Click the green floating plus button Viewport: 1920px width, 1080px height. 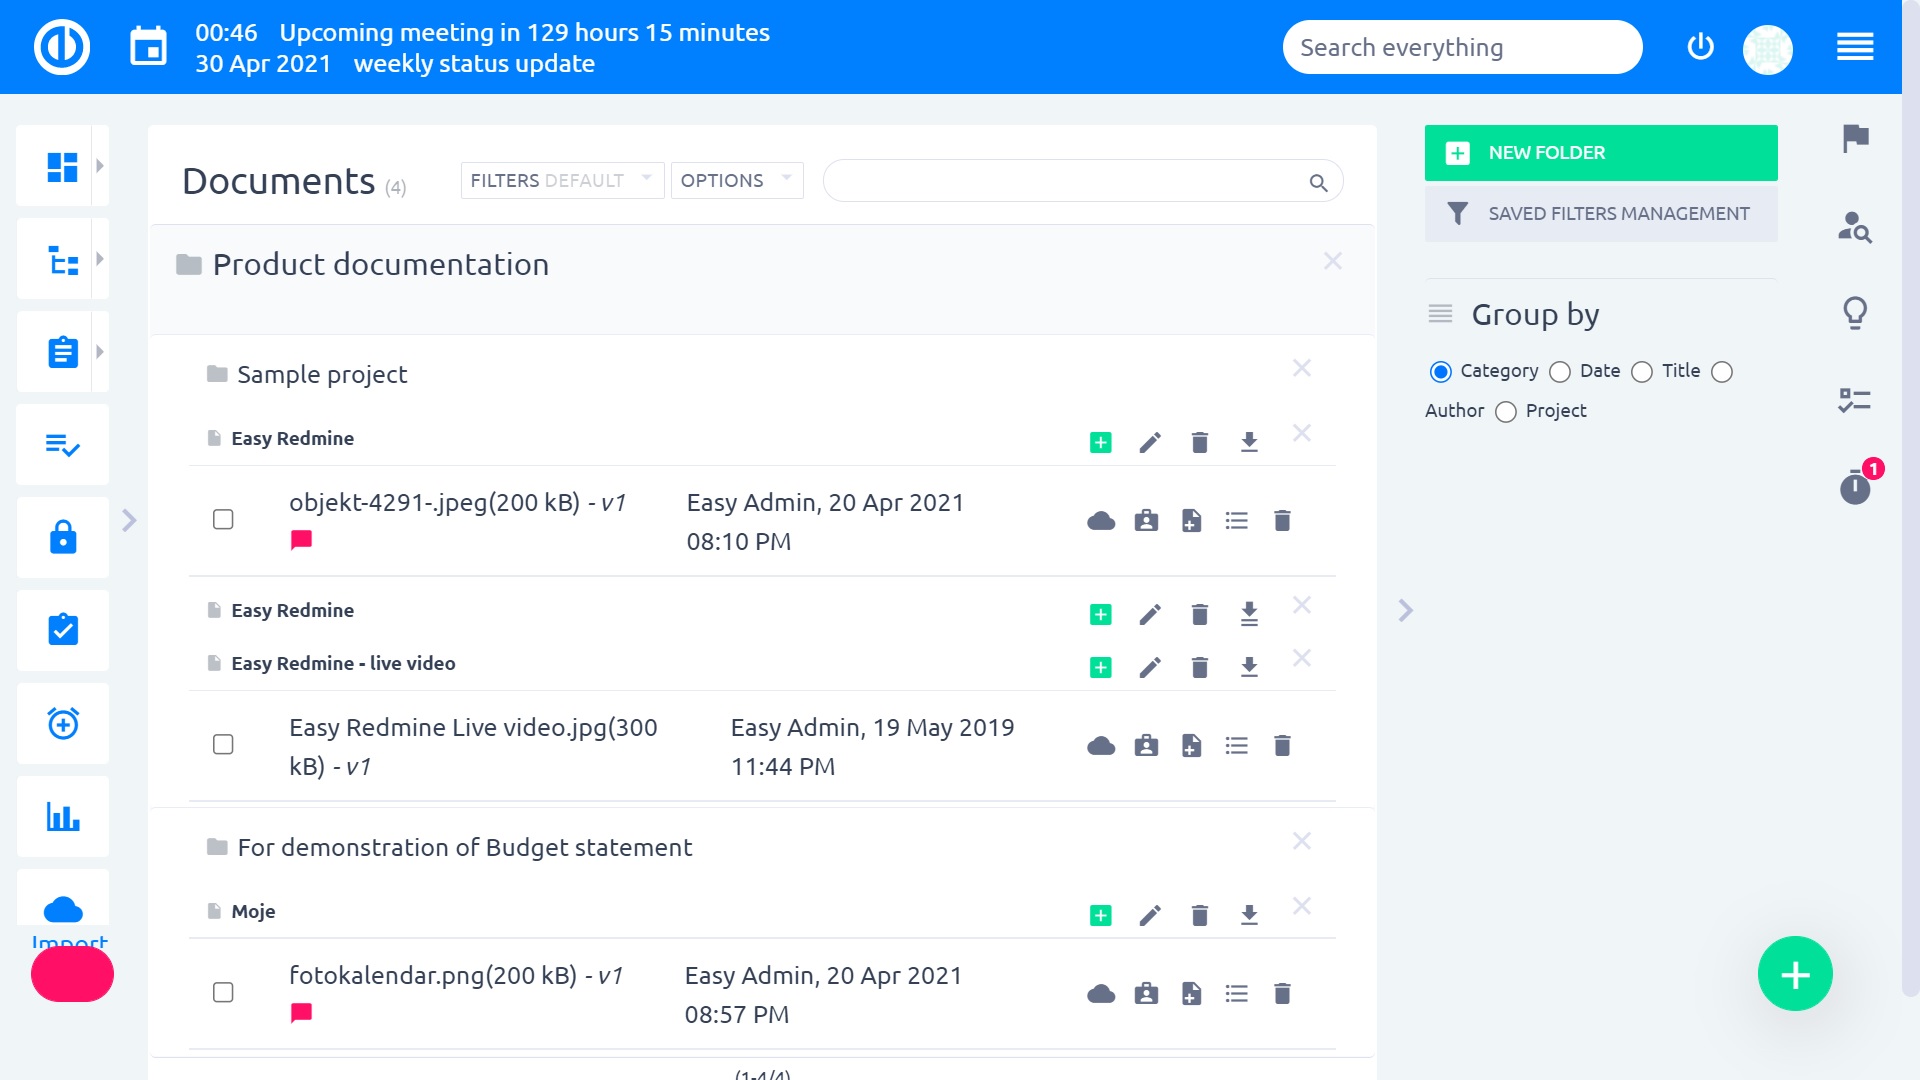[1795, 974]
